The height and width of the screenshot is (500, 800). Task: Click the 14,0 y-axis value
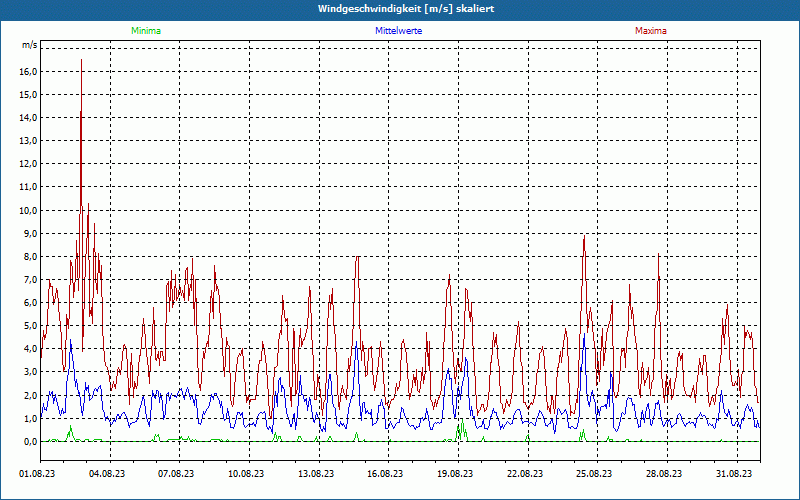pyautogui.click(x=28, y=117)
